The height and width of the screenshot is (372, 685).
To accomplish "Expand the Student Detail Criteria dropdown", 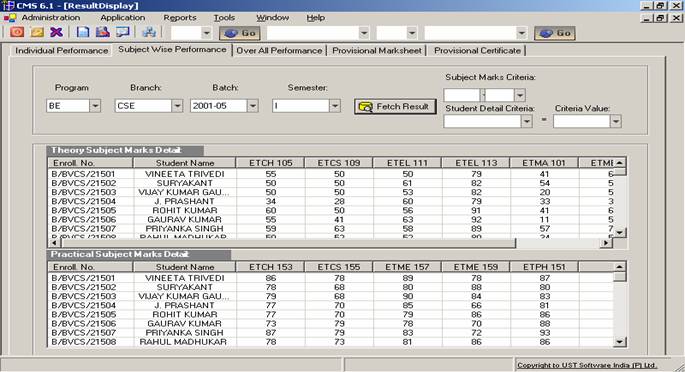I will point(526,121).
